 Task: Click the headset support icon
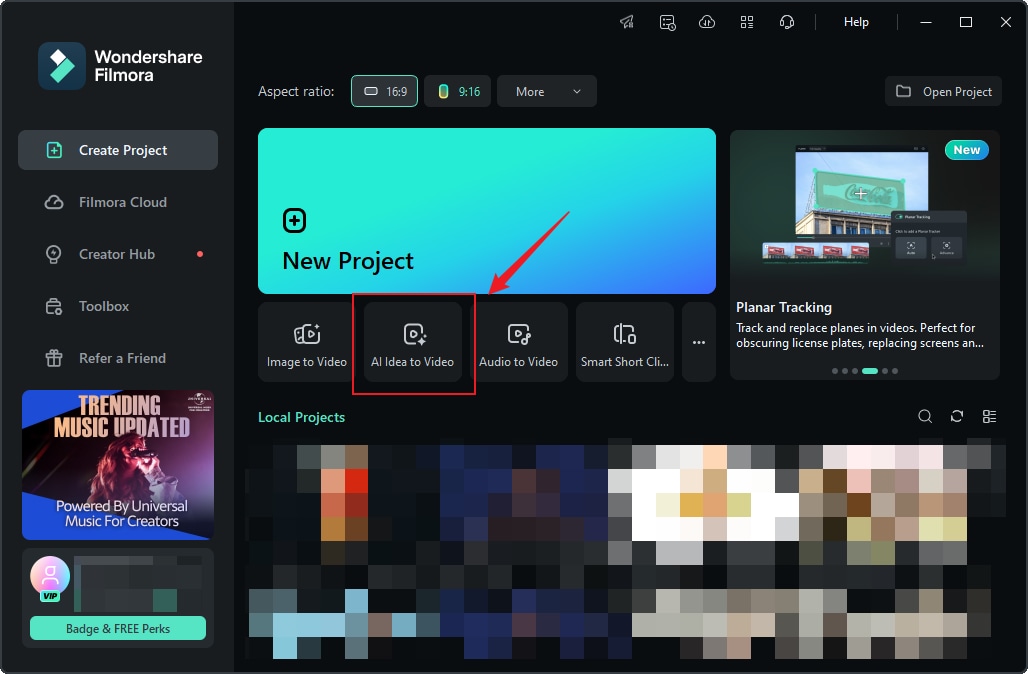pos(787,22)
